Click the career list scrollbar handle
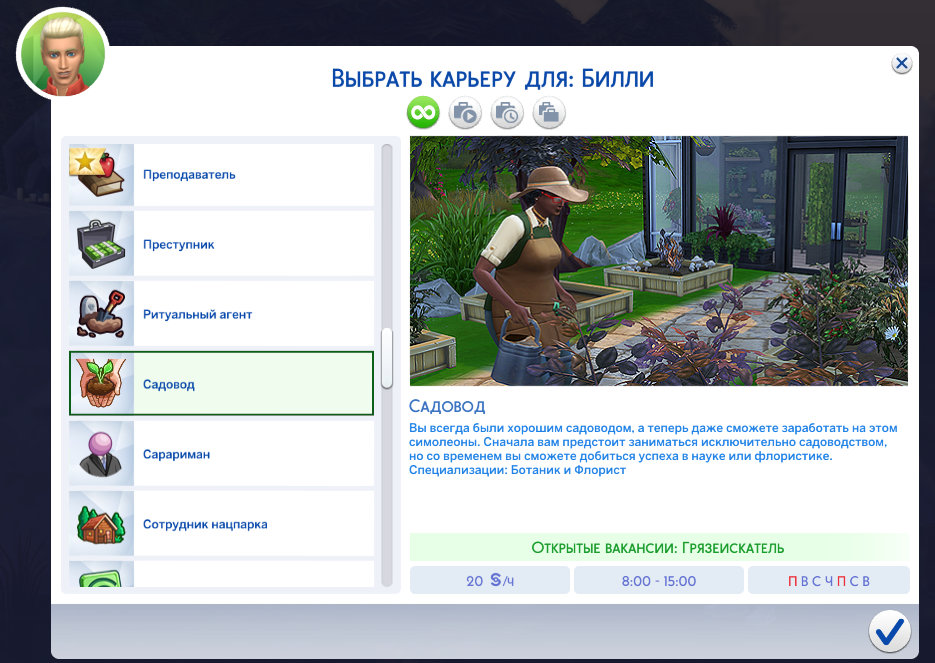 (387, 357)
